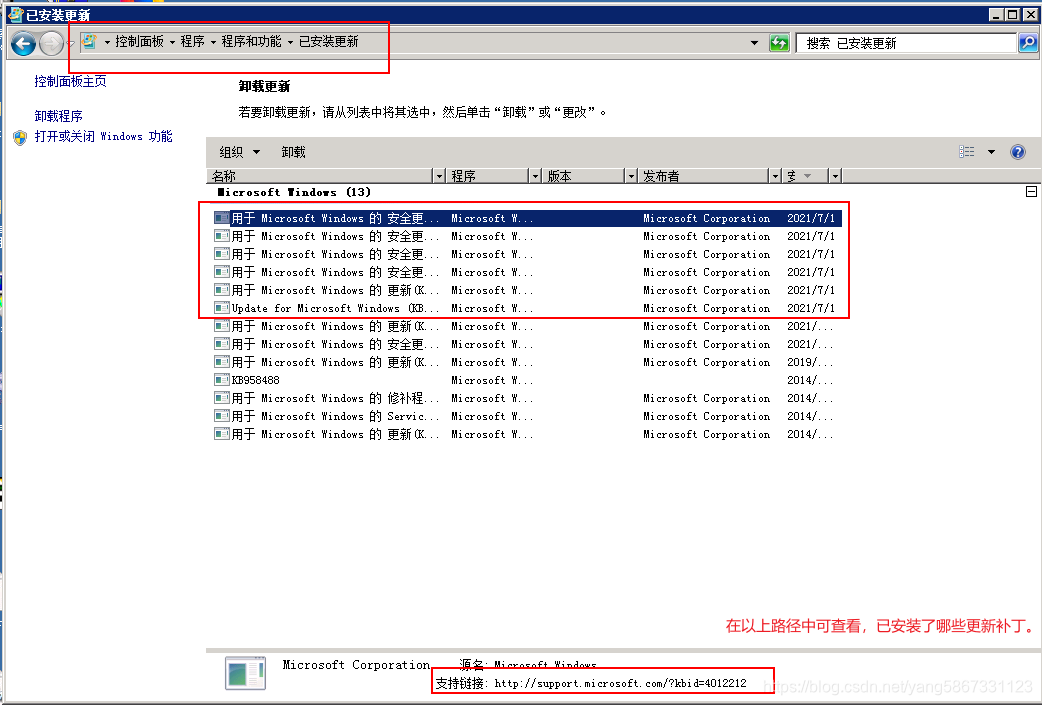The width and height of the screenshot is (1042, 705).
Task: Open the blue Help question mark icon
Action: (x=1017, y=152)
